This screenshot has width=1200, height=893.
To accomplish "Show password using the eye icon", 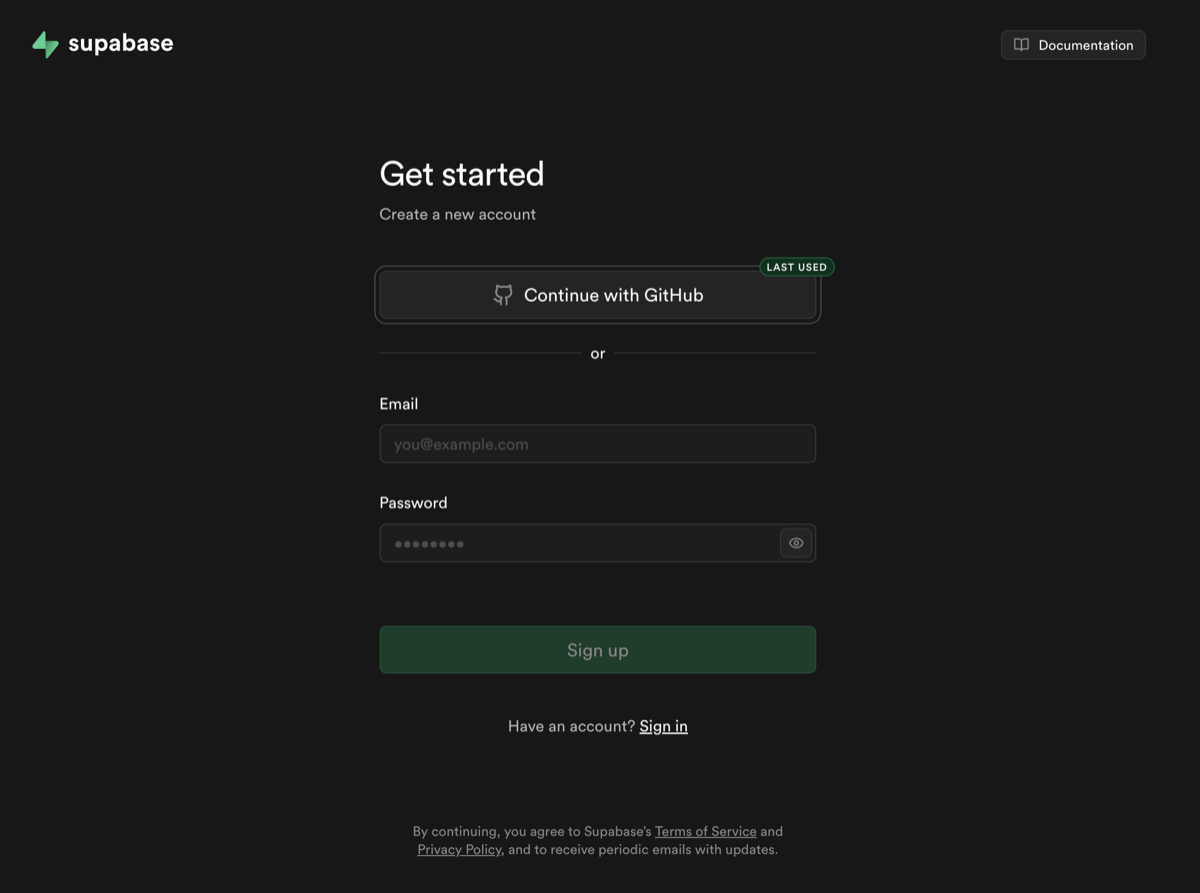I will (796, 543).
